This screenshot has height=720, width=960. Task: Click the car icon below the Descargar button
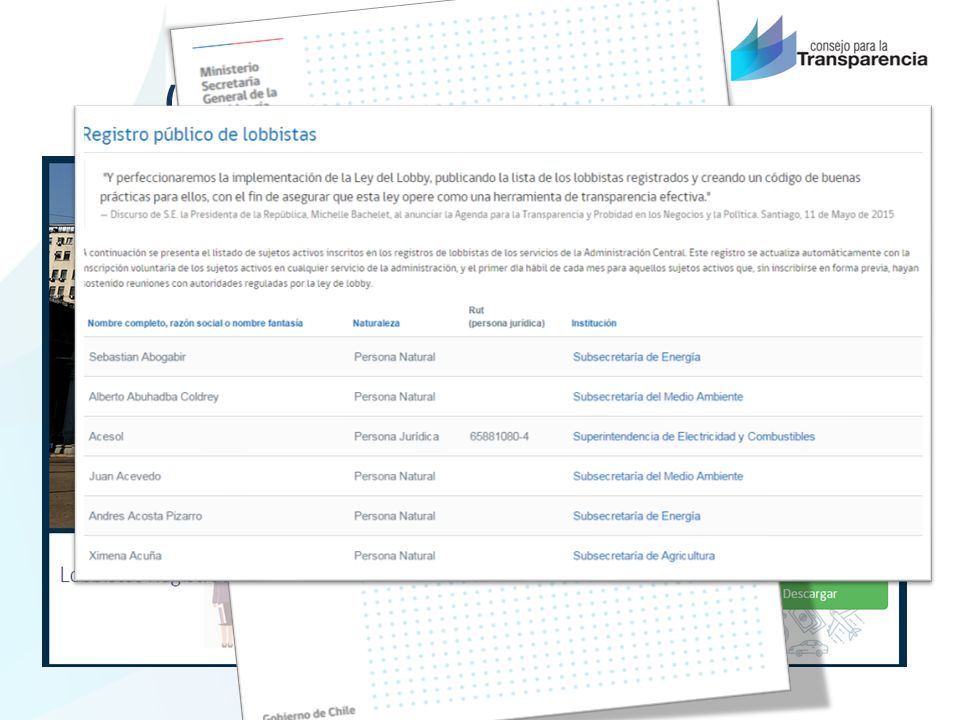(808, 648)
